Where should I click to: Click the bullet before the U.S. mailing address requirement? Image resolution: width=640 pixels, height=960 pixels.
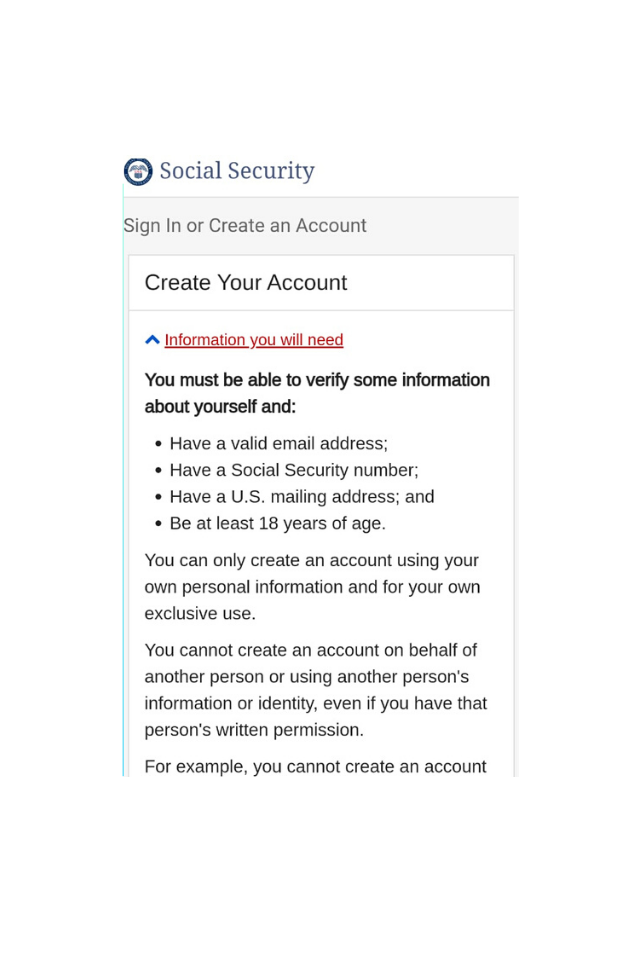point(159,497)
